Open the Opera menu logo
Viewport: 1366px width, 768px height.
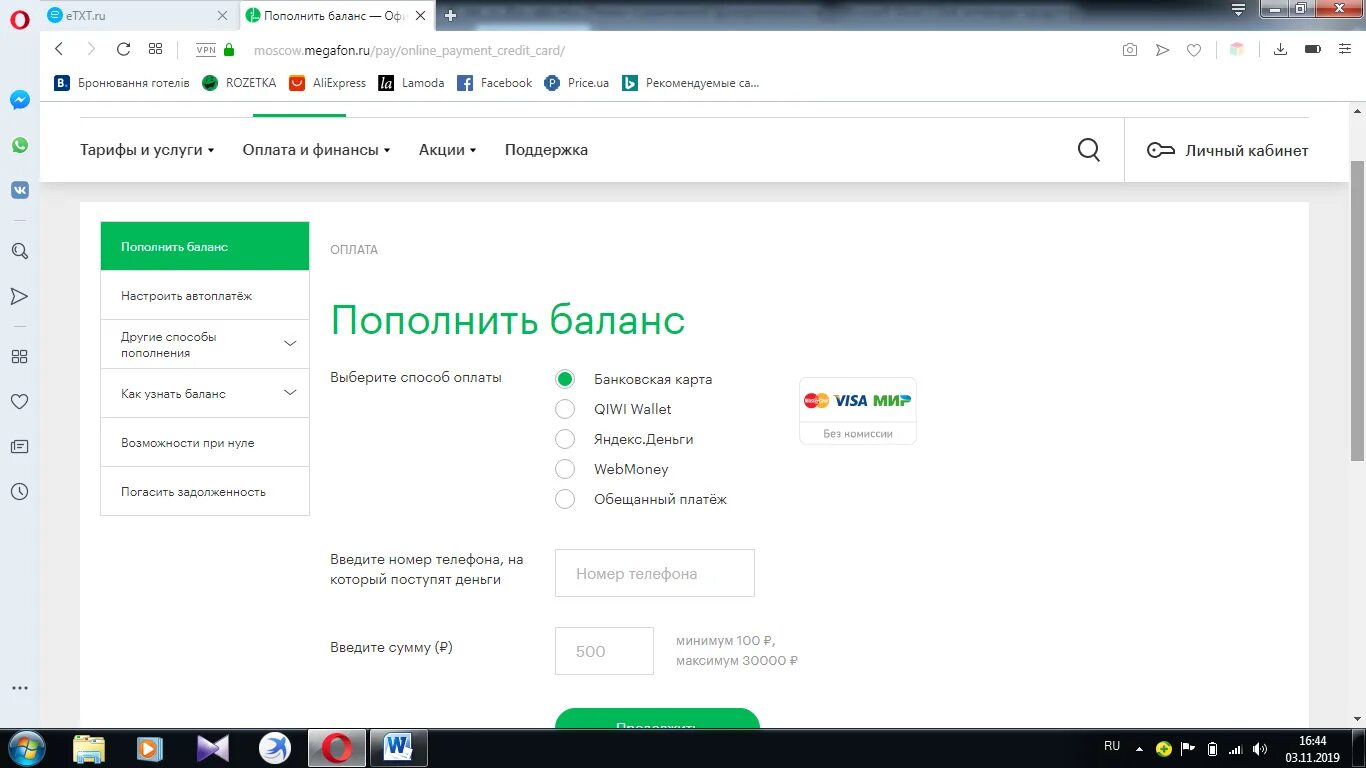coord(20,18)
